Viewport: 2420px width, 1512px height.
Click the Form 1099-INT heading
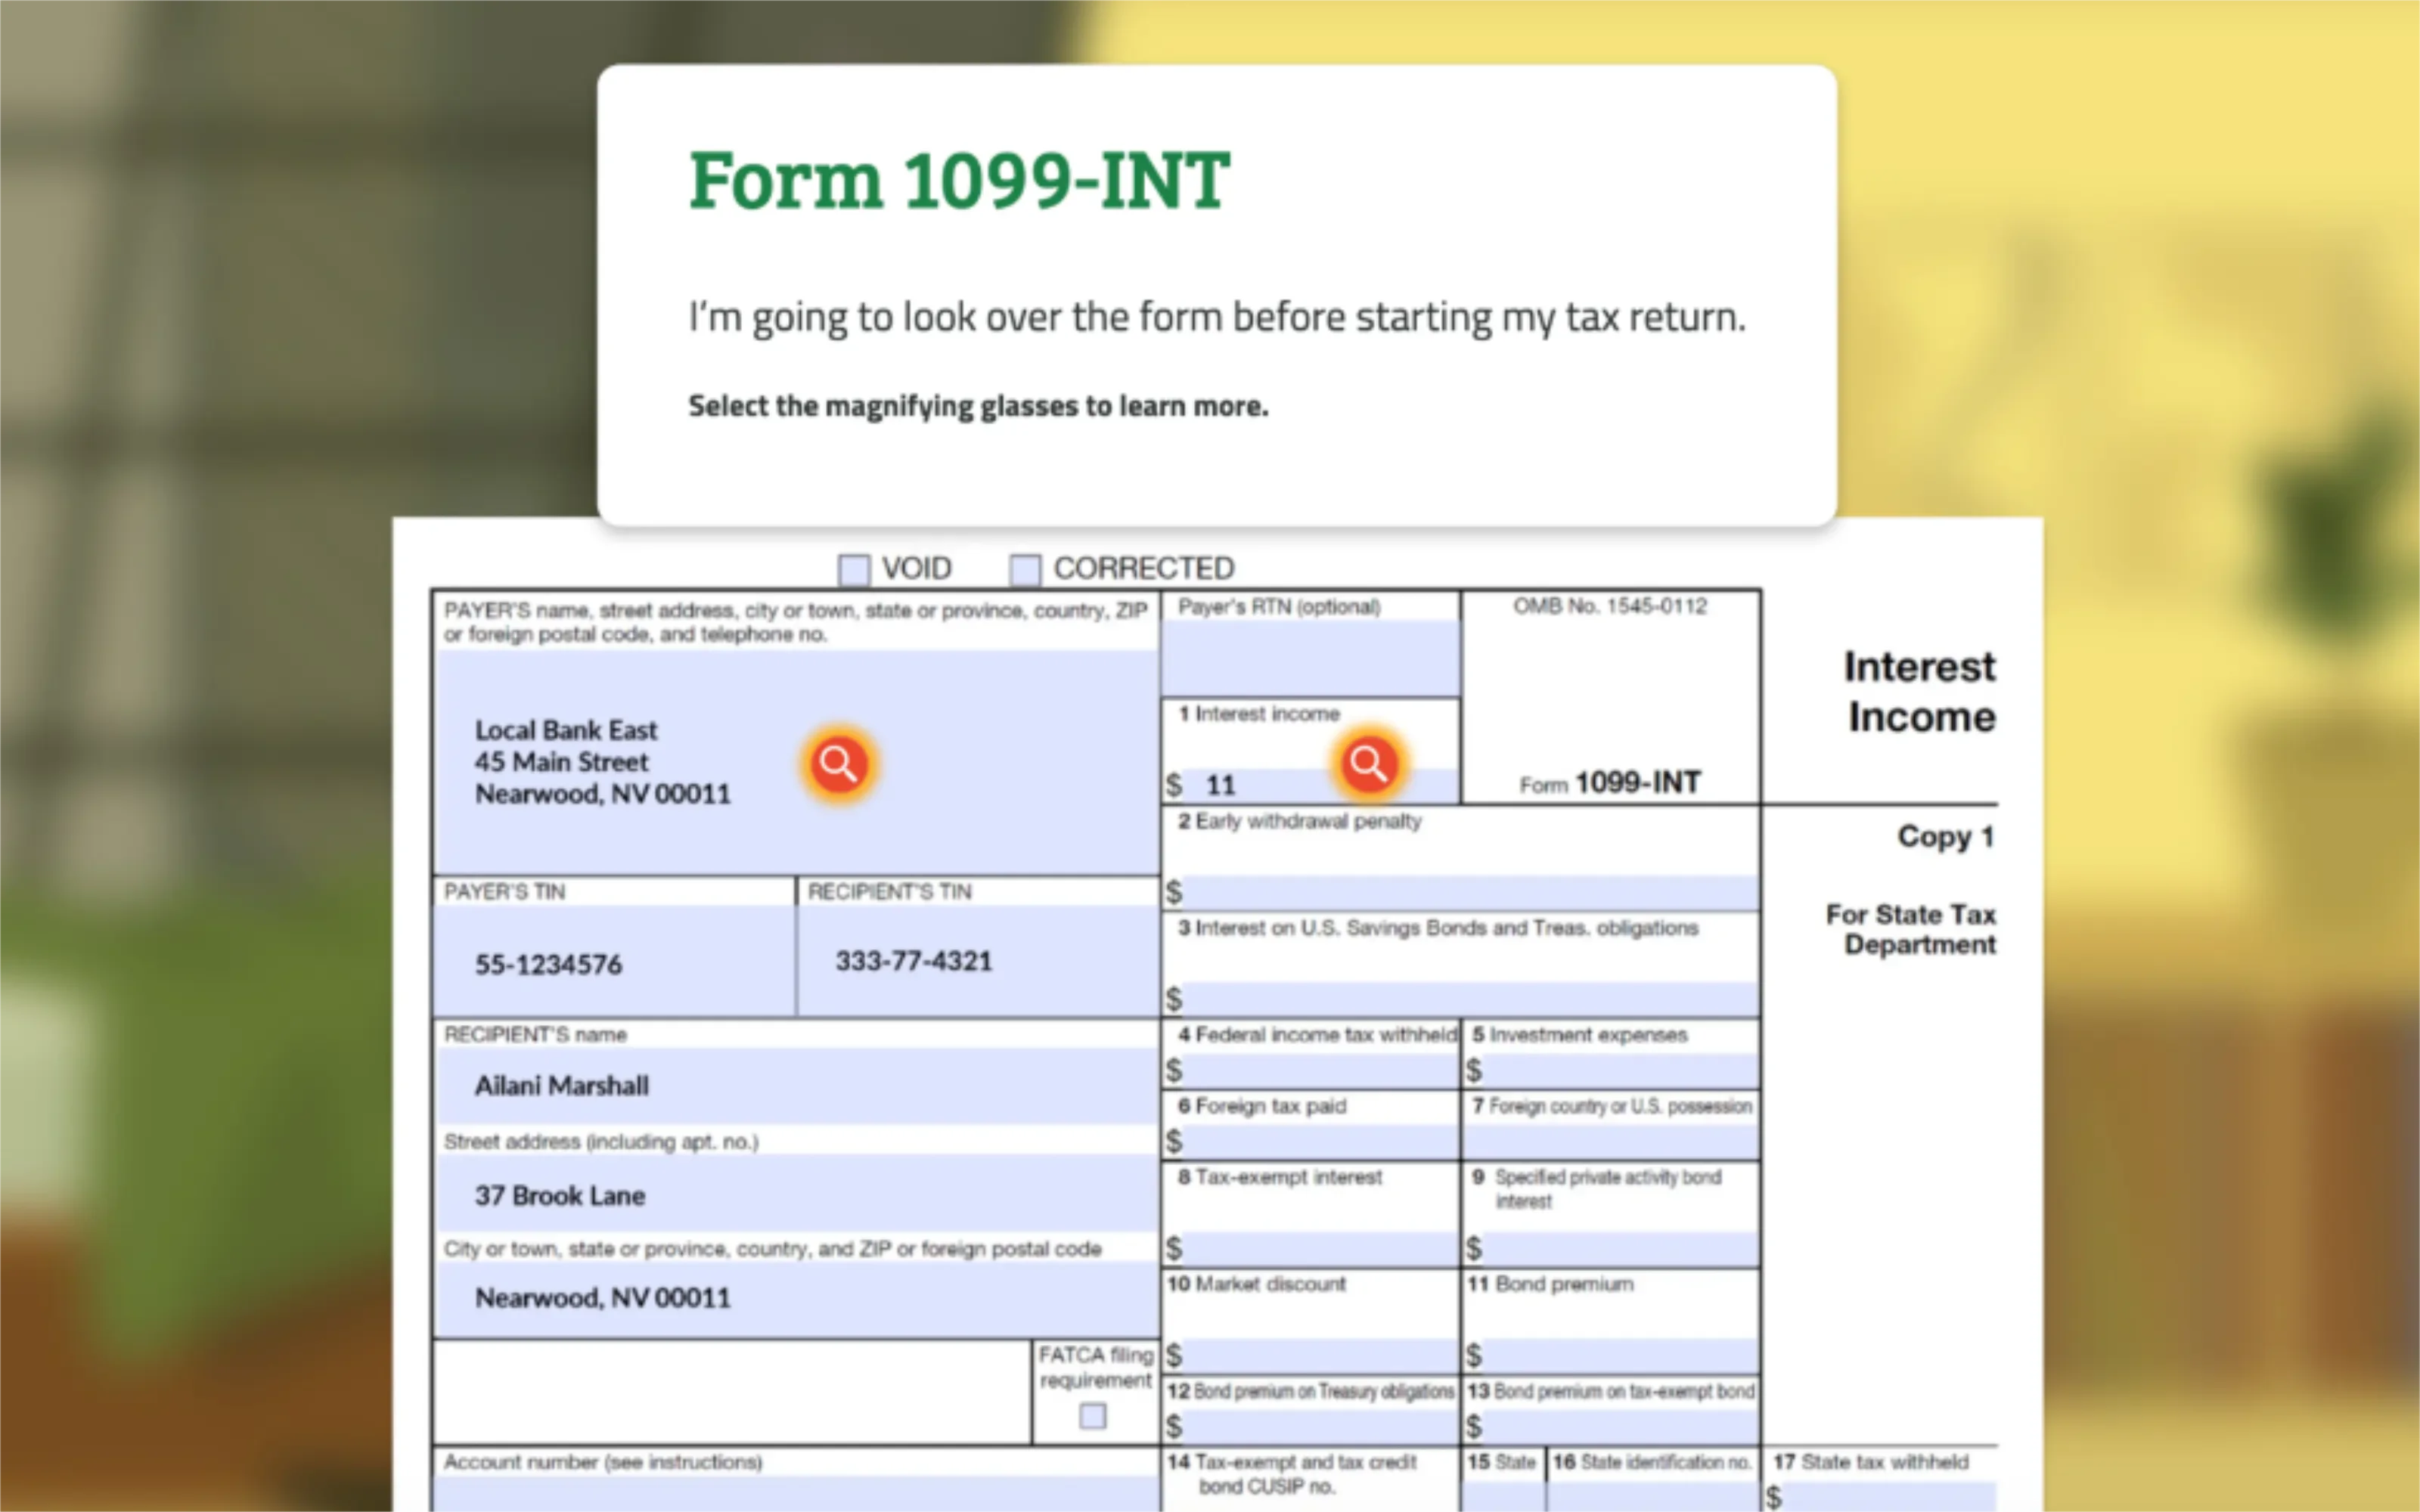click(x=959, y=181)
